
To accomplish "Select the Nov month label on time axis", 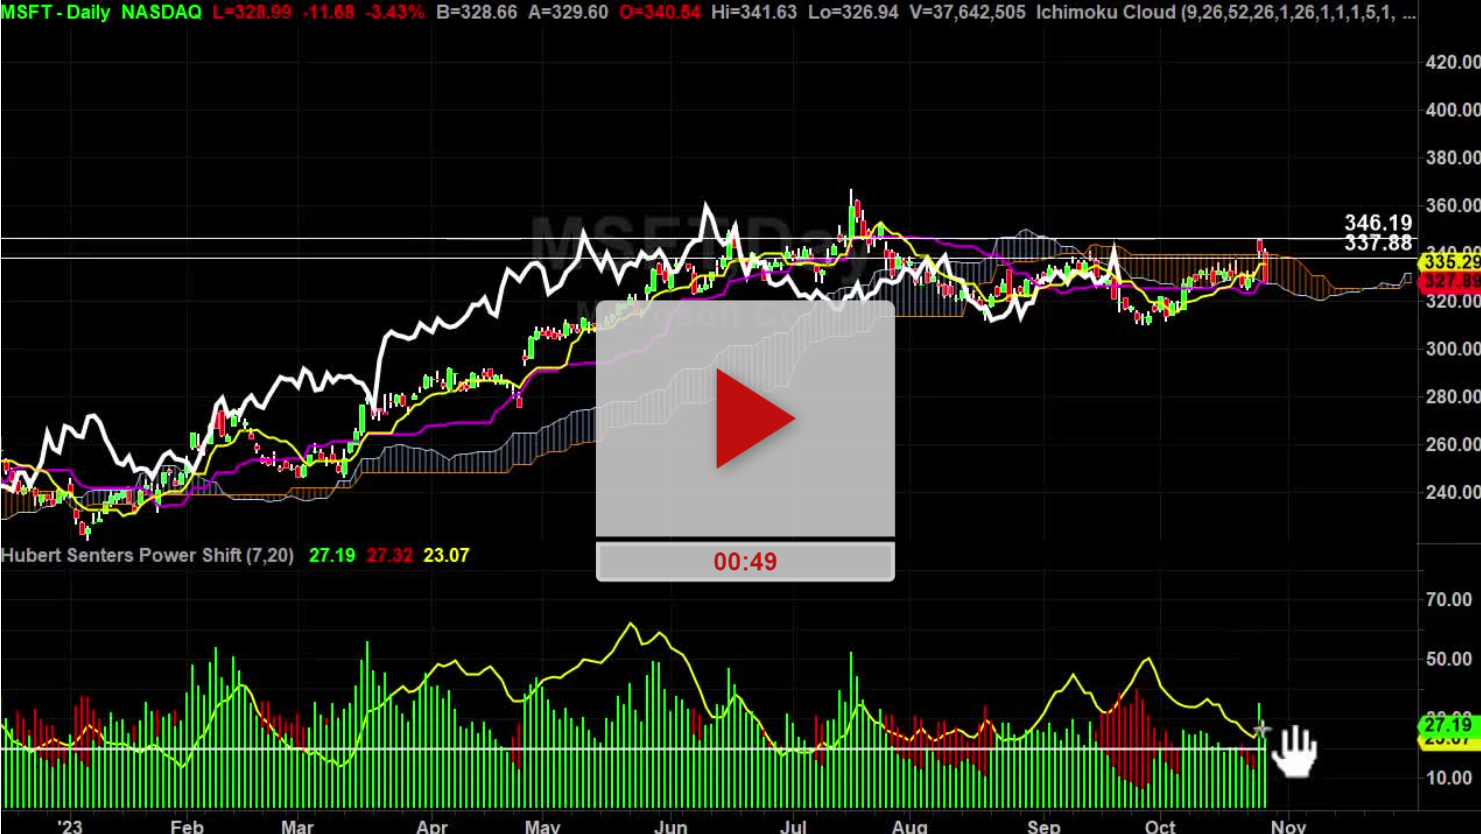I will click(x=1290, y=827).
